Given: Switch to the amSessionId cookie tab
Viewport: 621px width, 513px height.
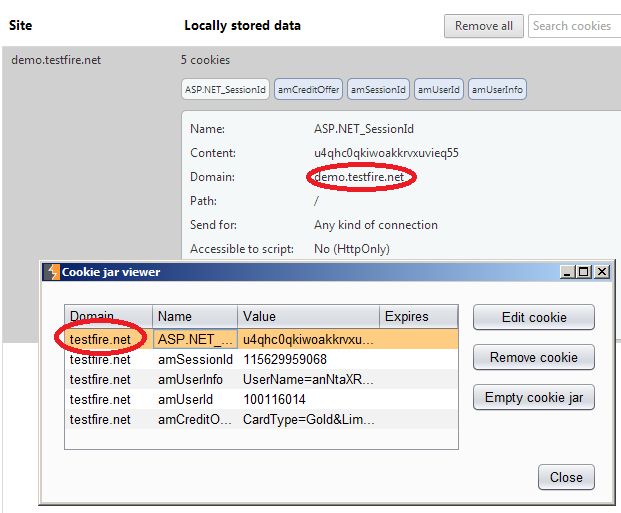Looking at the screenshot, I should tap(378, 90).
